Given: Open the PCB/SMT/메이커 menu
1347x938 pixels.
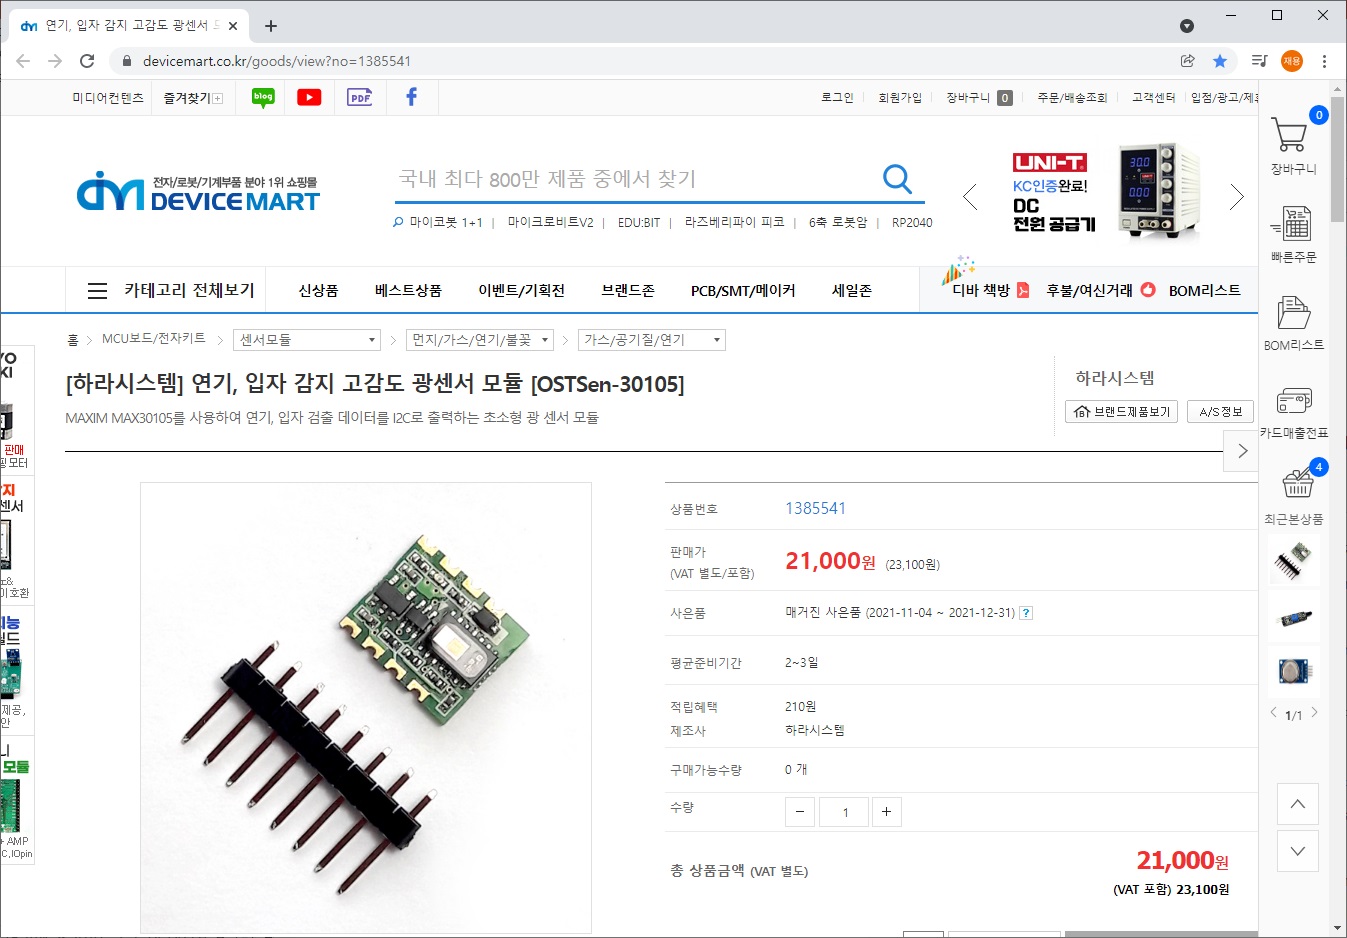Looking at the screenshot, I should coord(743,290).
